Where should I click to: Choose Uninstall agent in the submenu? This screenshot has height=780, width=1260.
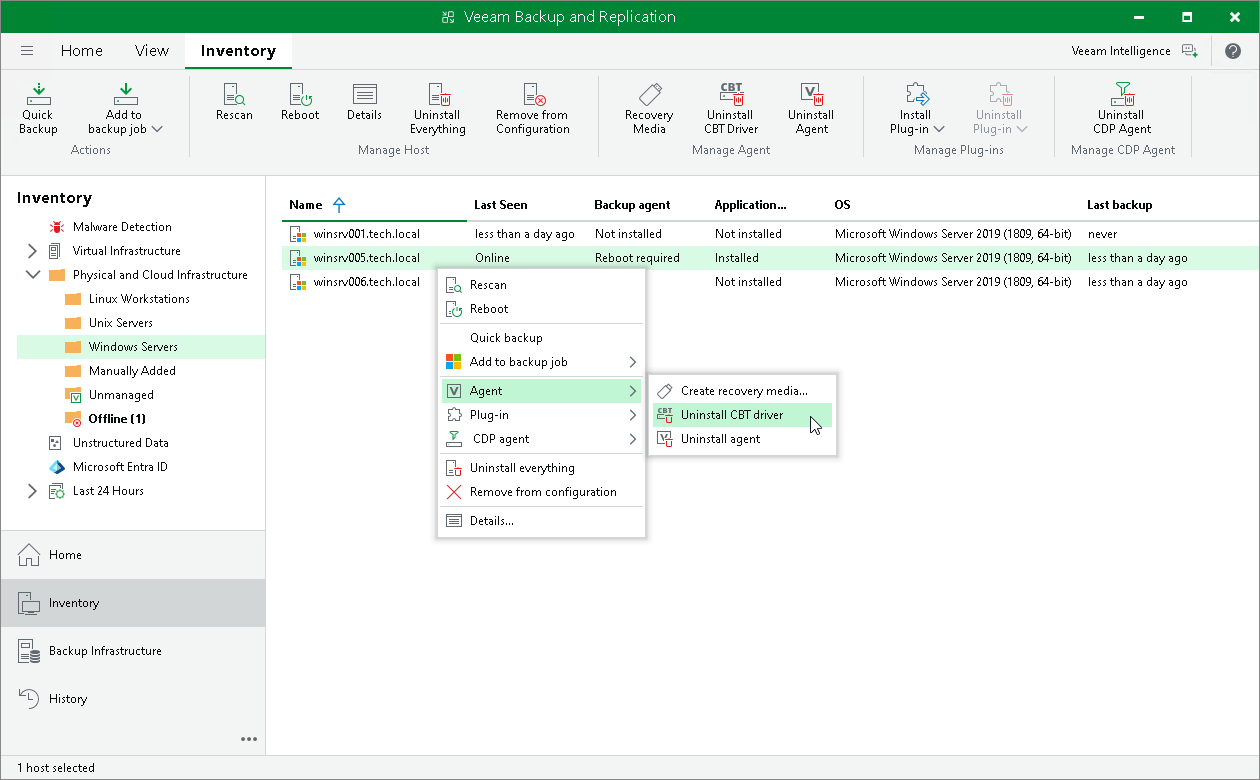click(x=742, y=439)
